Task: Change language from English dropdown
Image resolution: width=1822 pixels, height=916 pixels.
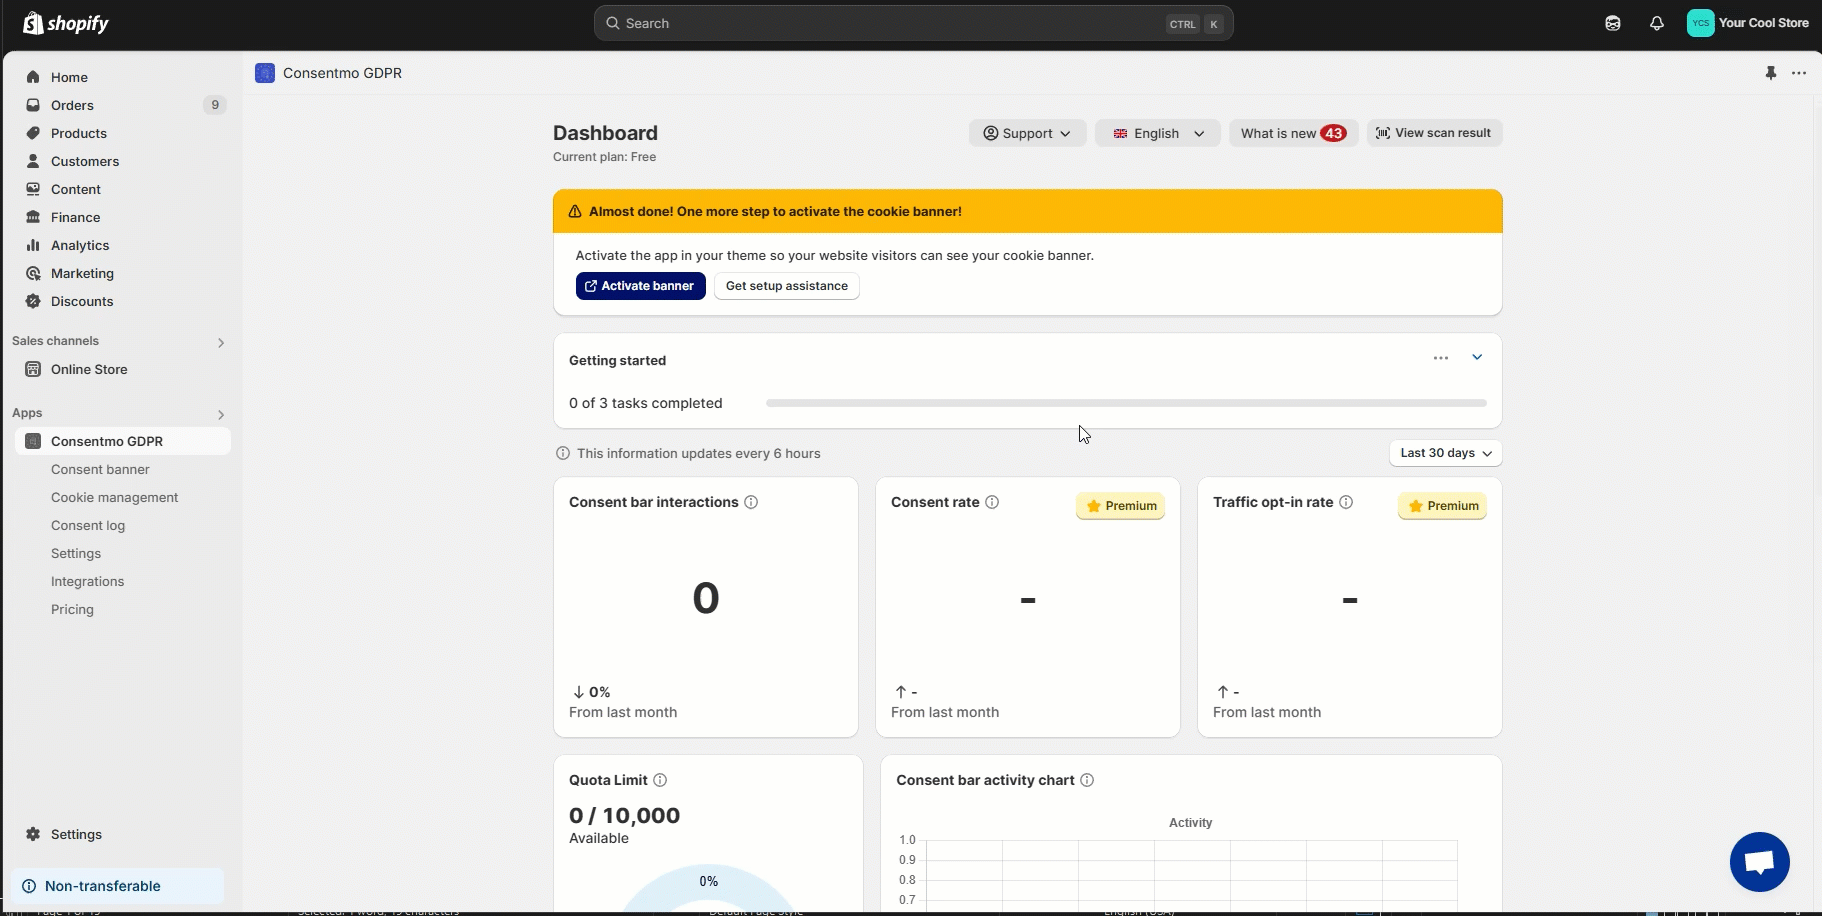Action: pos(1157,133)
